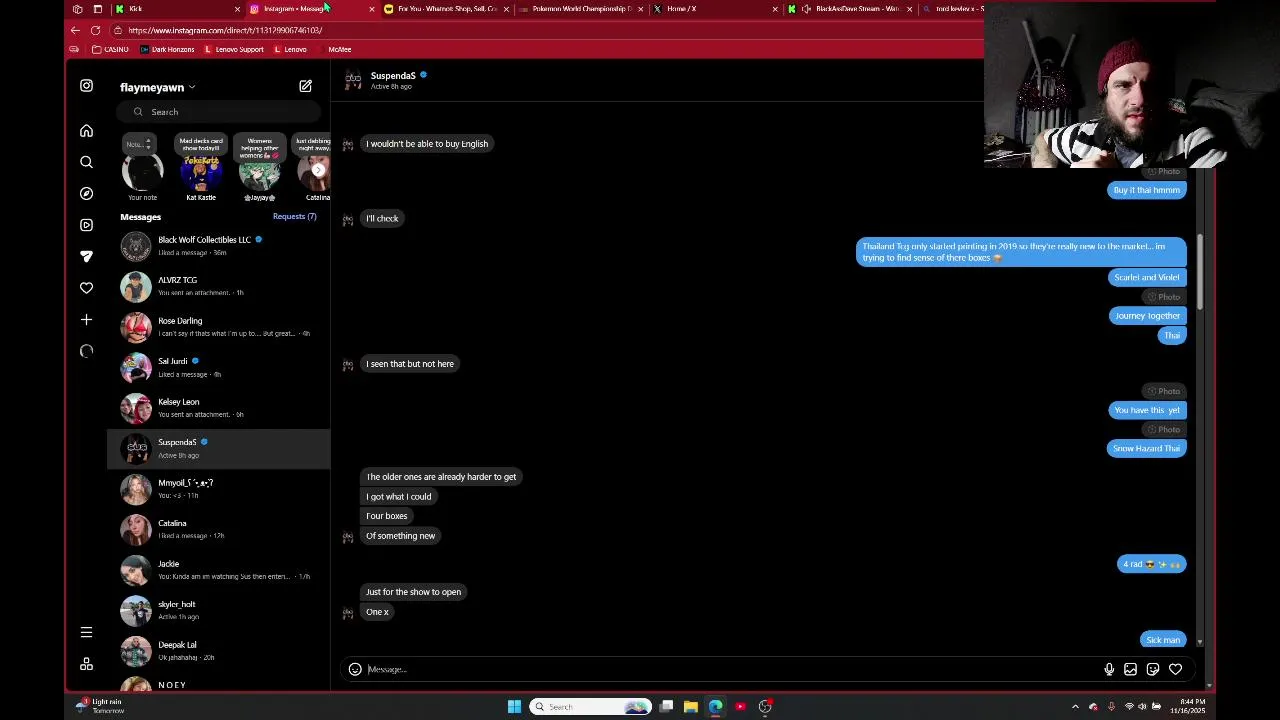The width and height of the screenshot is (1280, 720).
Task: Open Messages paper-plane icon in sidebar
Action: pyautogui.click(x=86, y=256)
